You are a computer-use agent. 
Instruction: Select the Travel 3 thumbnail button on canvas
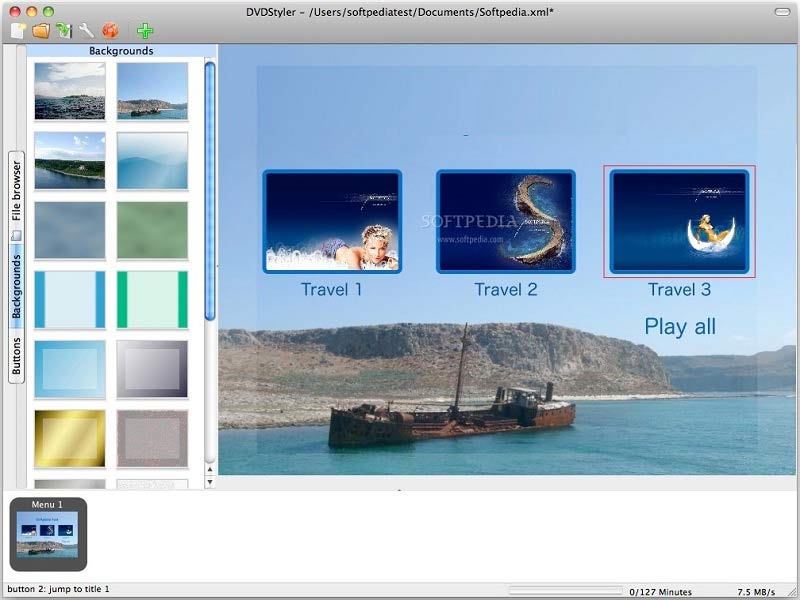[x=679, y=221]
